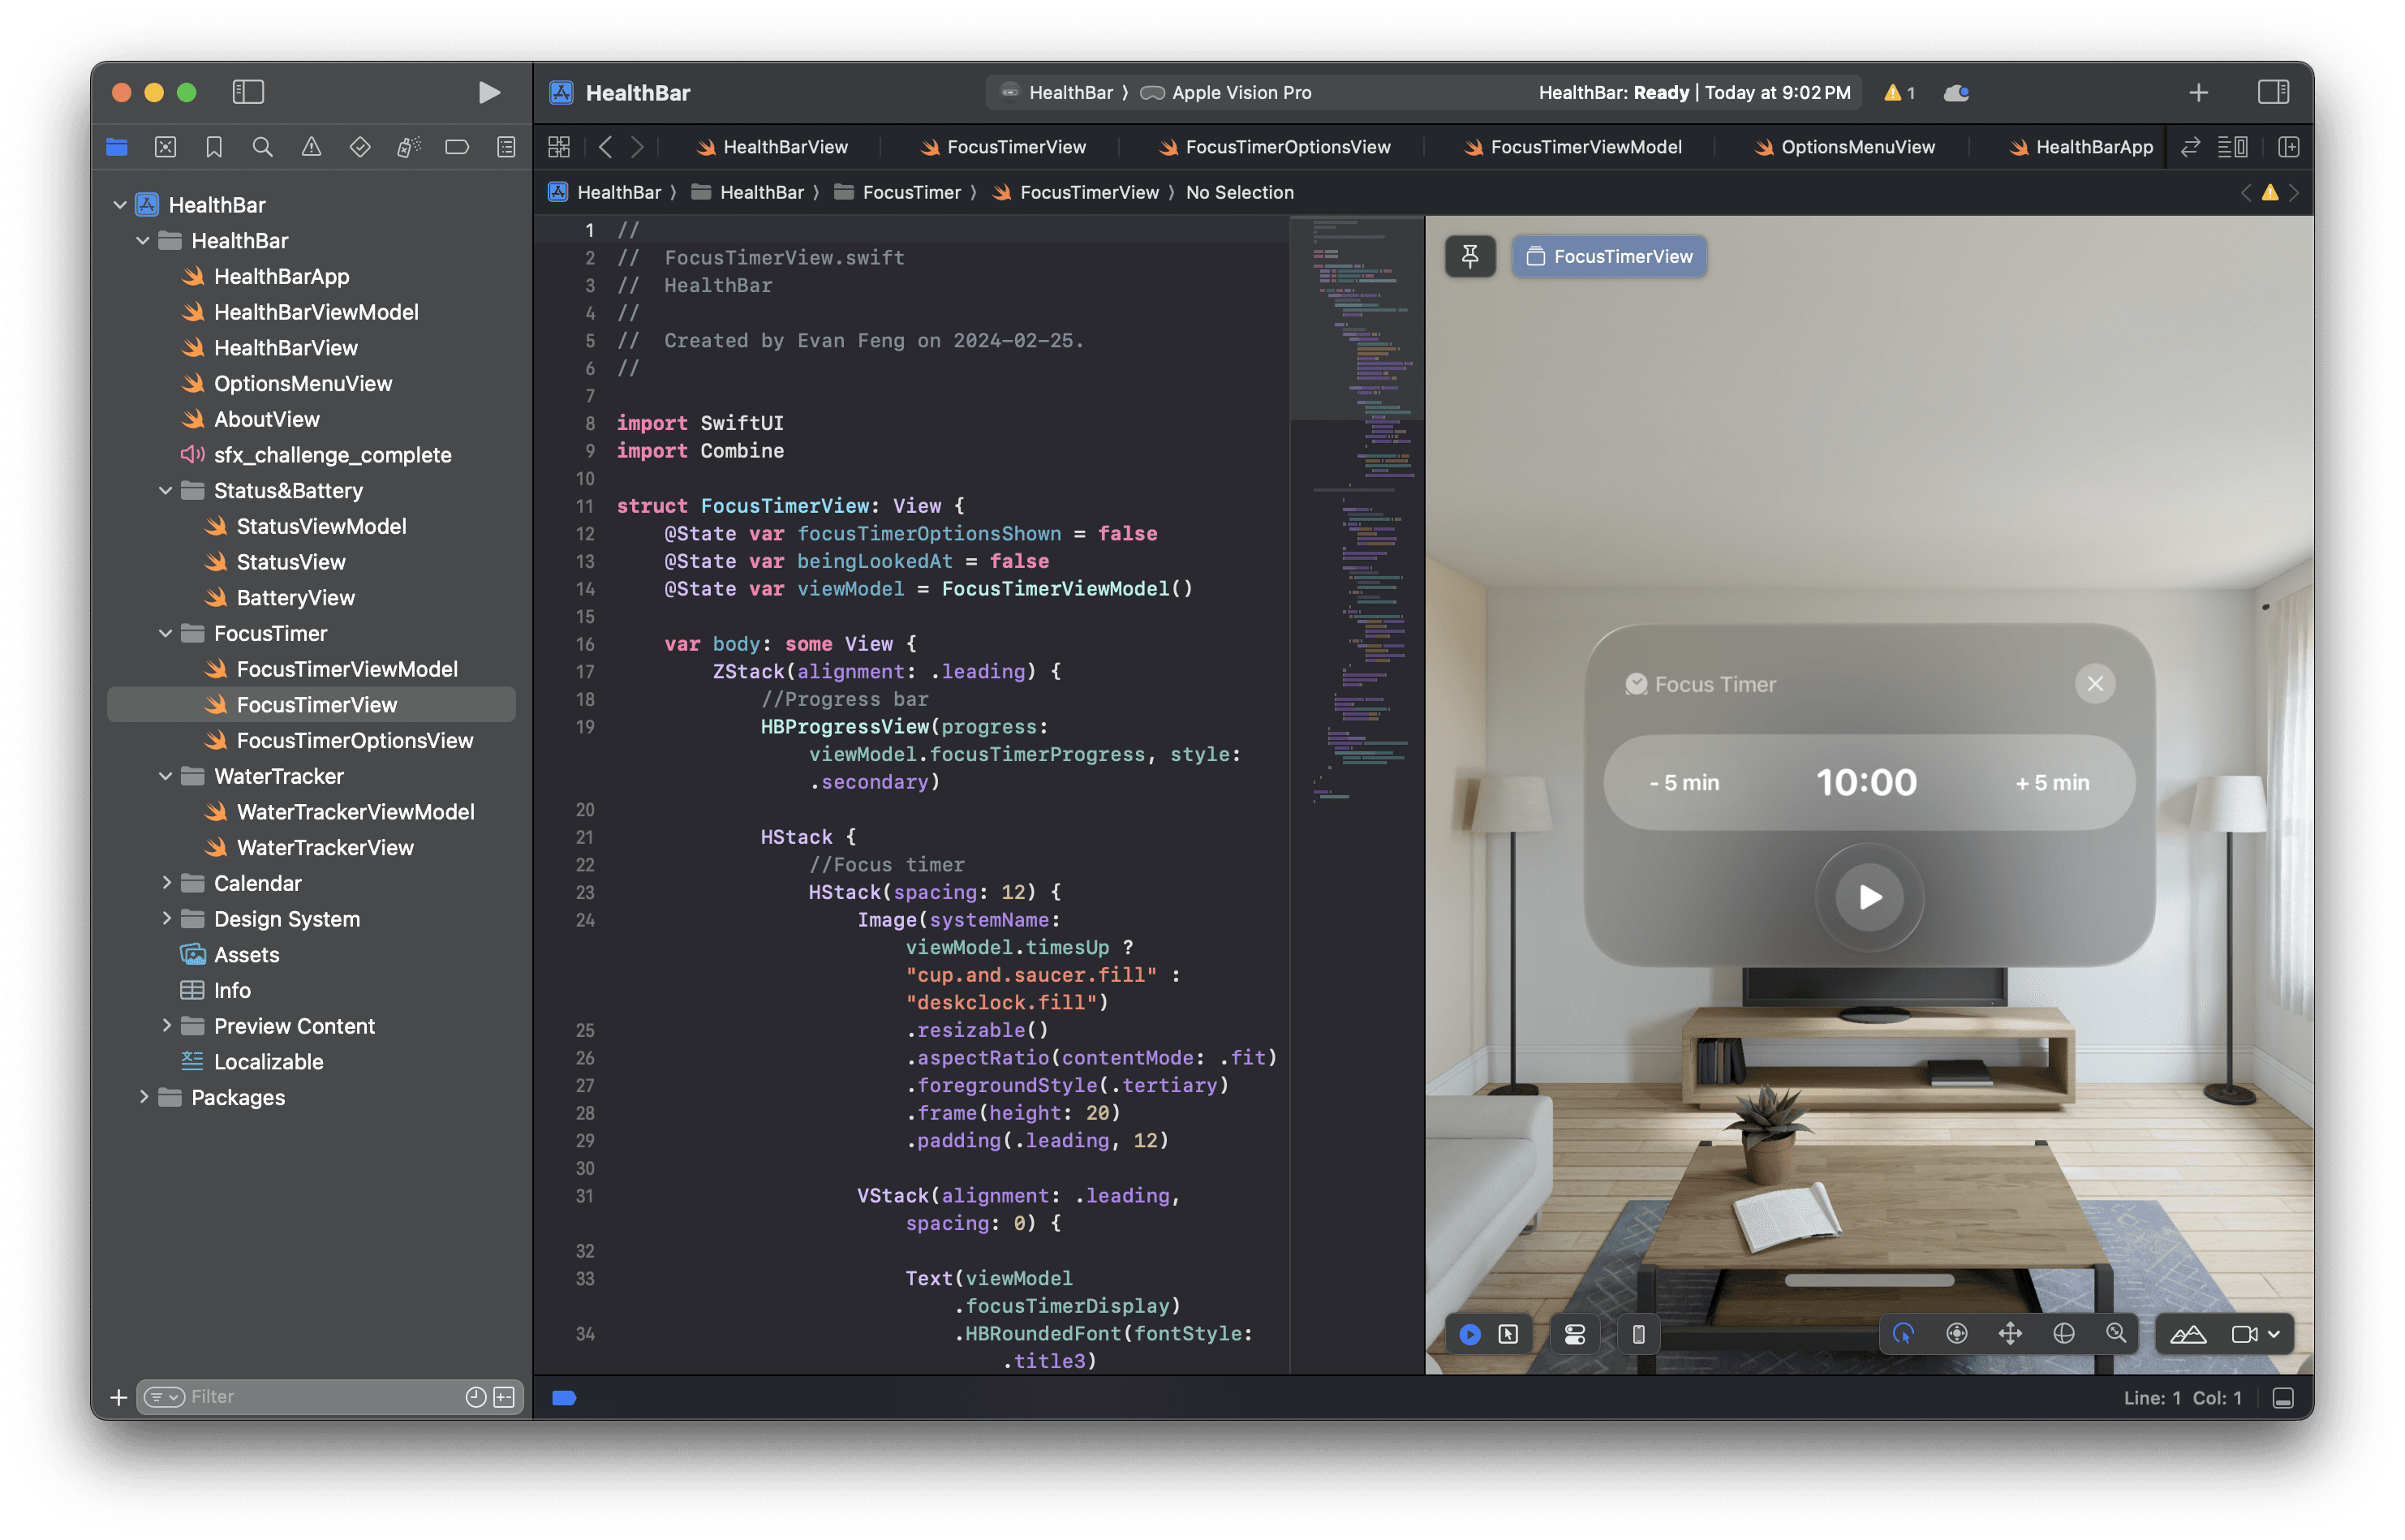Toggle the bottom debug area button
This screenshot has width=2405, height=1540.
[x=2283, y=1398]
